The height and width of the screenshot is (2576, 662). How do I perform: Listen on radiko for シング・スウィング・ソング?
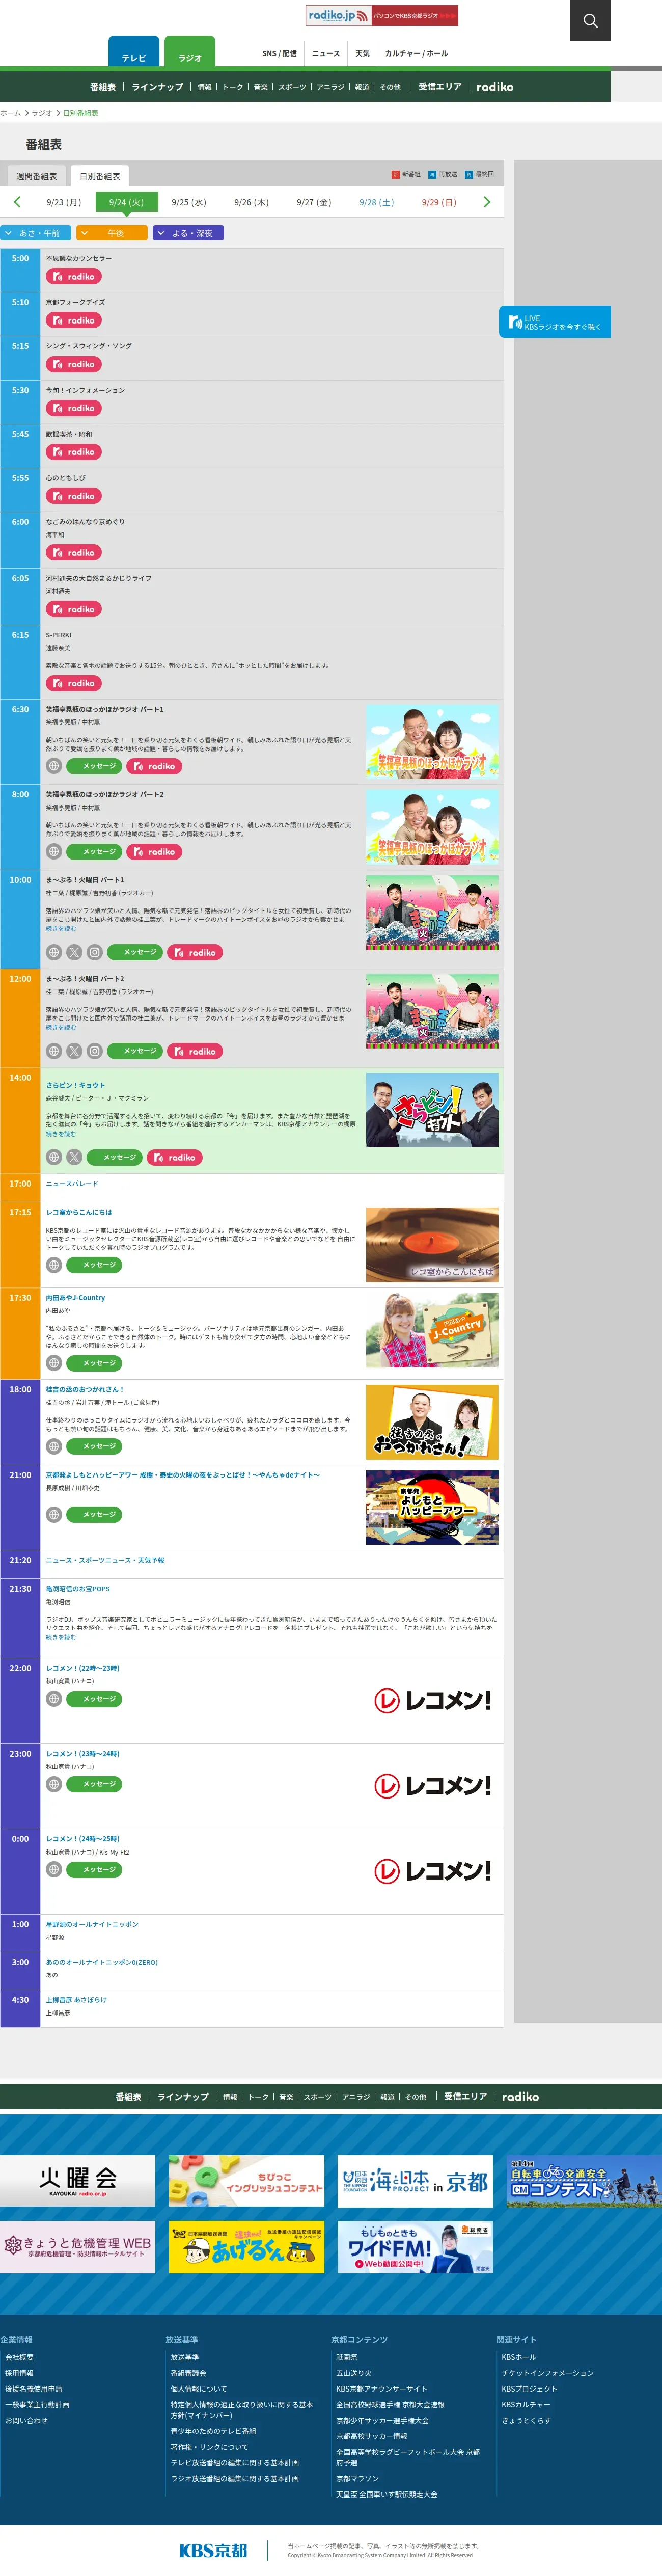tap(74, 364)
